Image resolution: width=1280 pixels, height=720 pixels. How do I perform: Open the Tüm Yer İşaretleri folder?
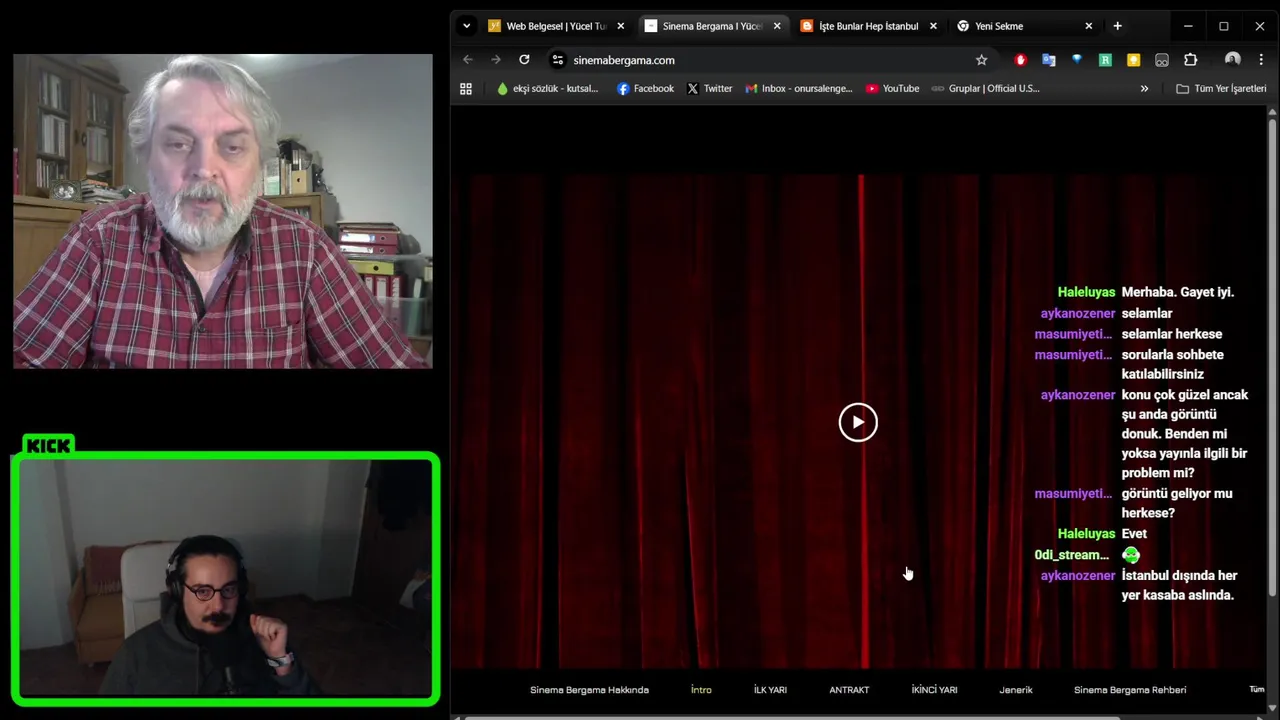tap(1221, 88)
